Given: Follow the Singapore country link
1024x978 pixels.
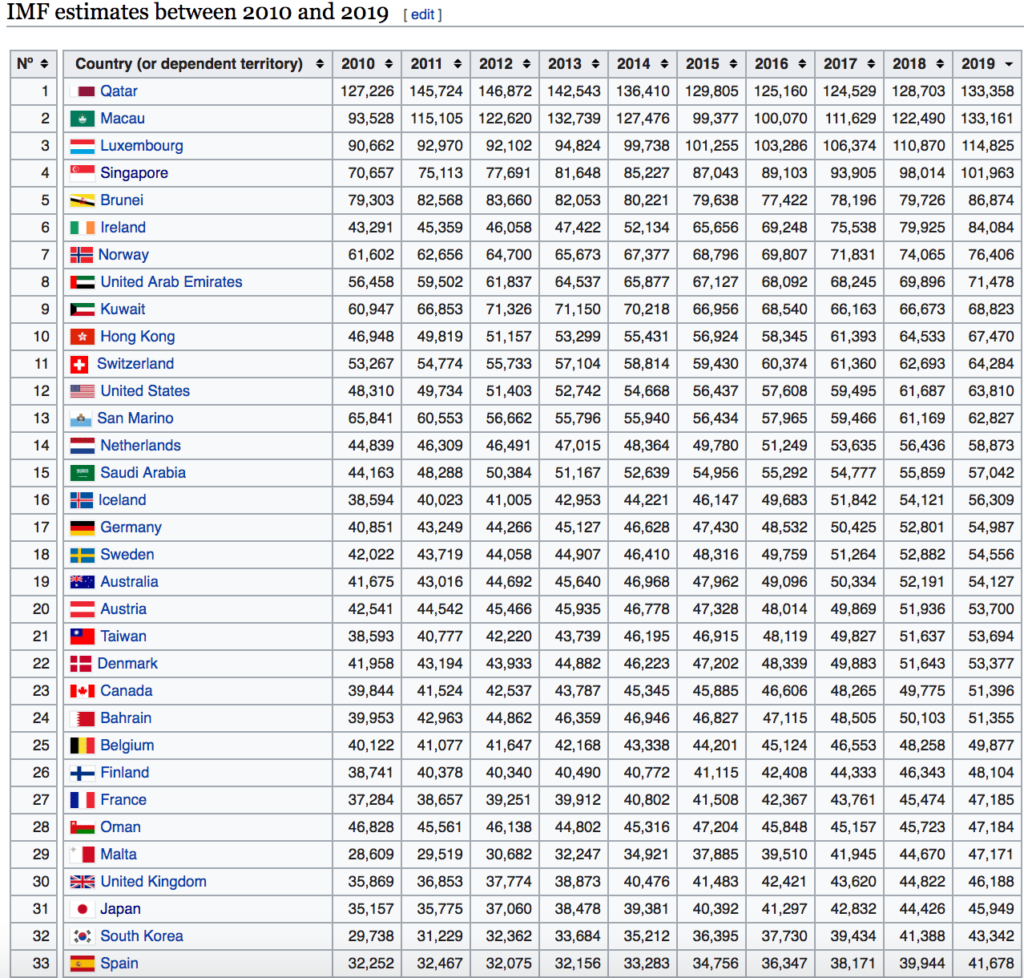Looking at the screenshot, I should point(135,173).
